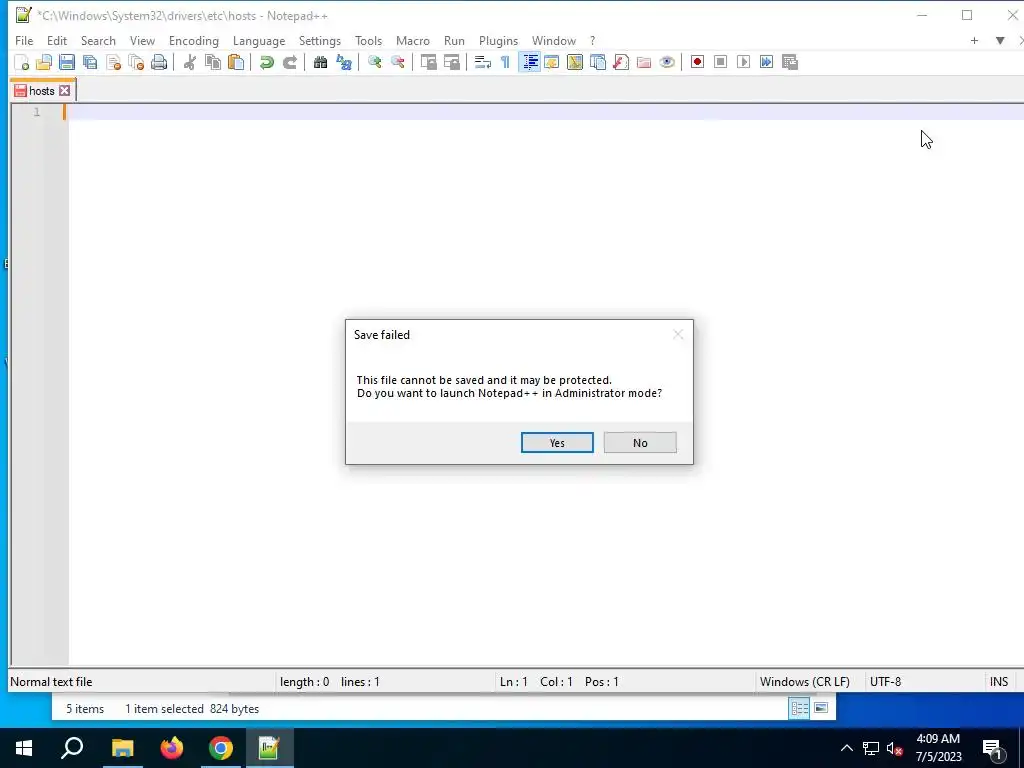Toggle the Monitoring eye icon
Screen dimensions: 1024x768
pos(667,62)
